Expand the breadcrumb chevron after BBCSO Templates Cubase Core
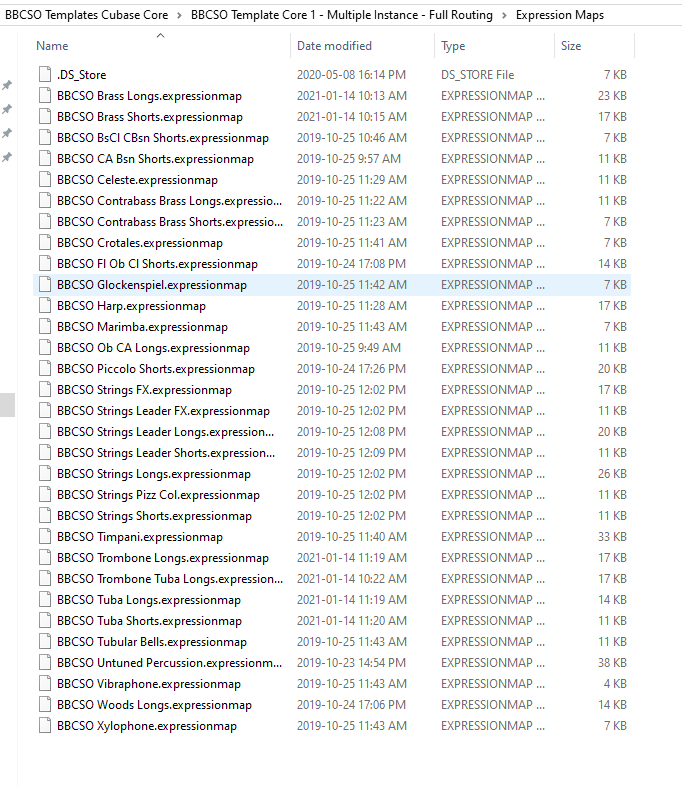 tap(179, 16)
